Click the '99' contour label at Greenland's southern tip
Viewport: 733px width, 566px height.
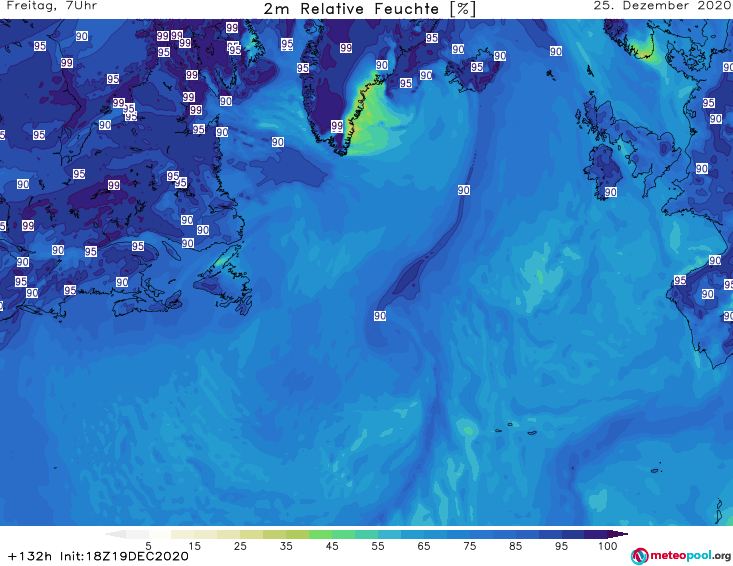pyautogui.click(x=337, y=126)
